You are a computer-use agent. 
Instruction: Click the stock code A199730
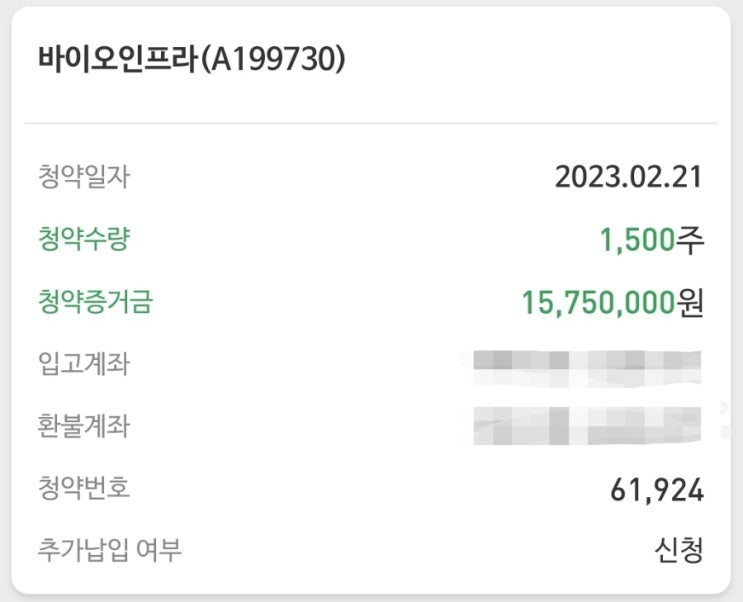point(274,60)
